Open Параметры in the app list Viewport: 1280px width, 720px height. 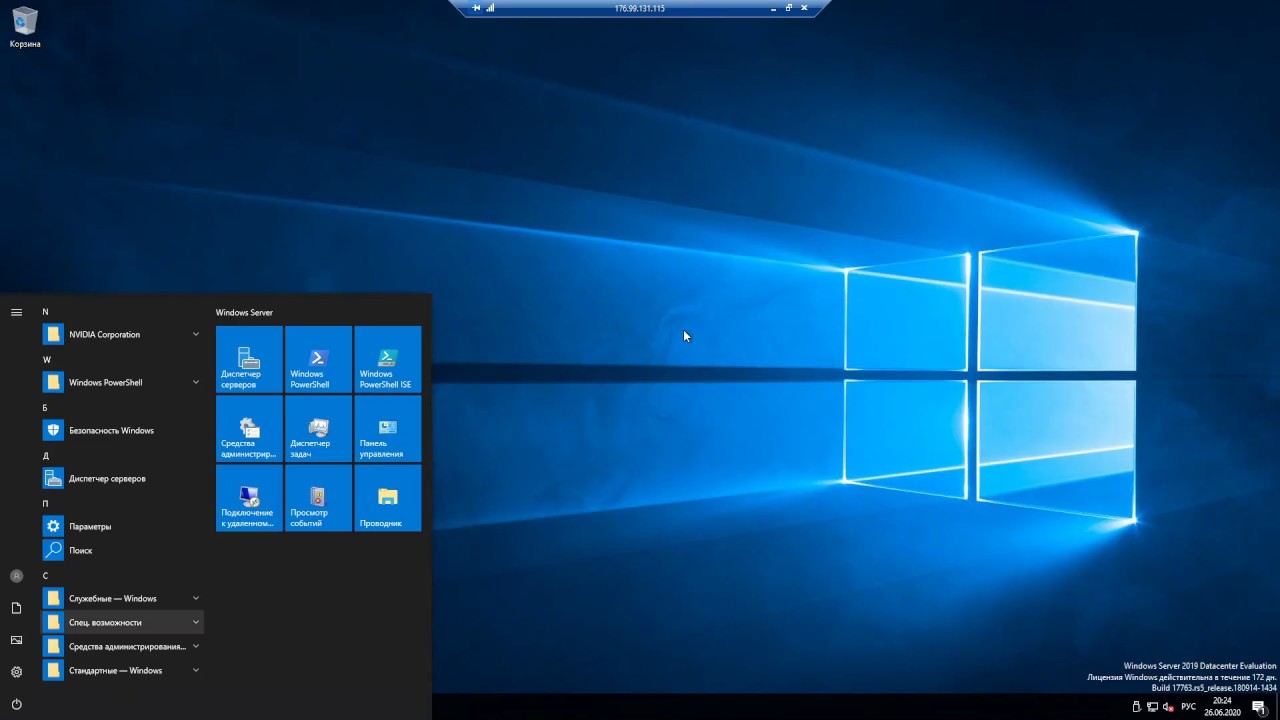point(122,526)
